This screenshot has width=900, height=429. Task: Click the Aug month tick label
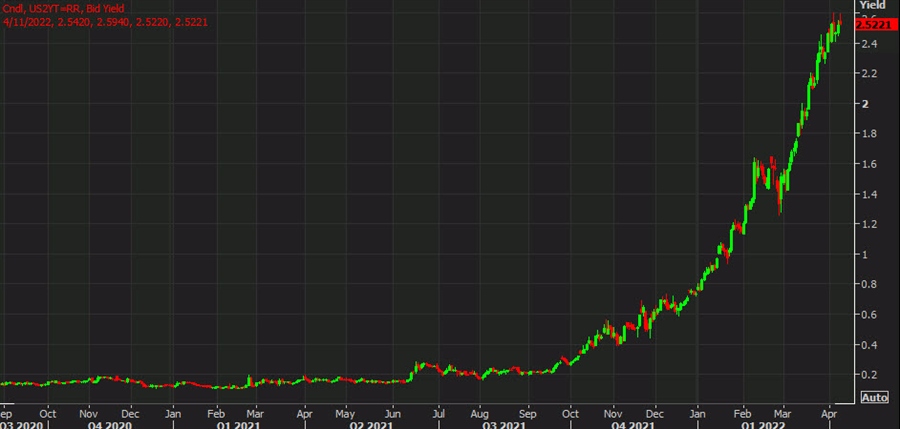click(479, 411)
